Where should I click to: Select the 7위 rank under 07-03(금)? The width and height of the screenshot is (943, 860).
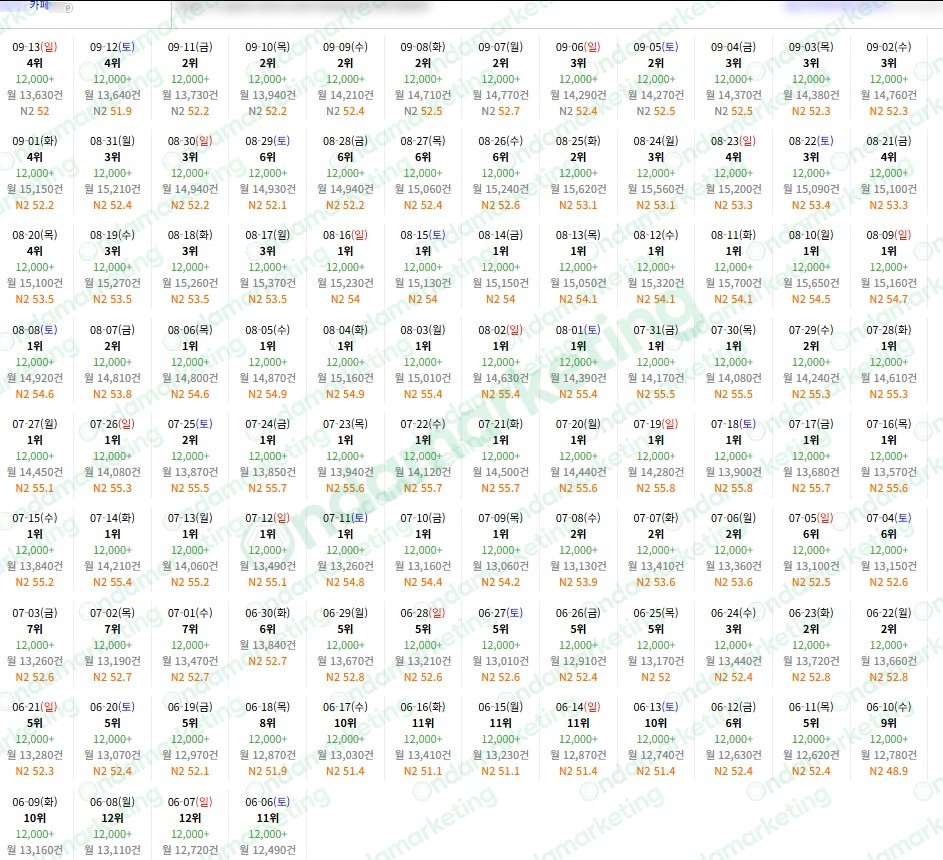[x=35, y=629]
